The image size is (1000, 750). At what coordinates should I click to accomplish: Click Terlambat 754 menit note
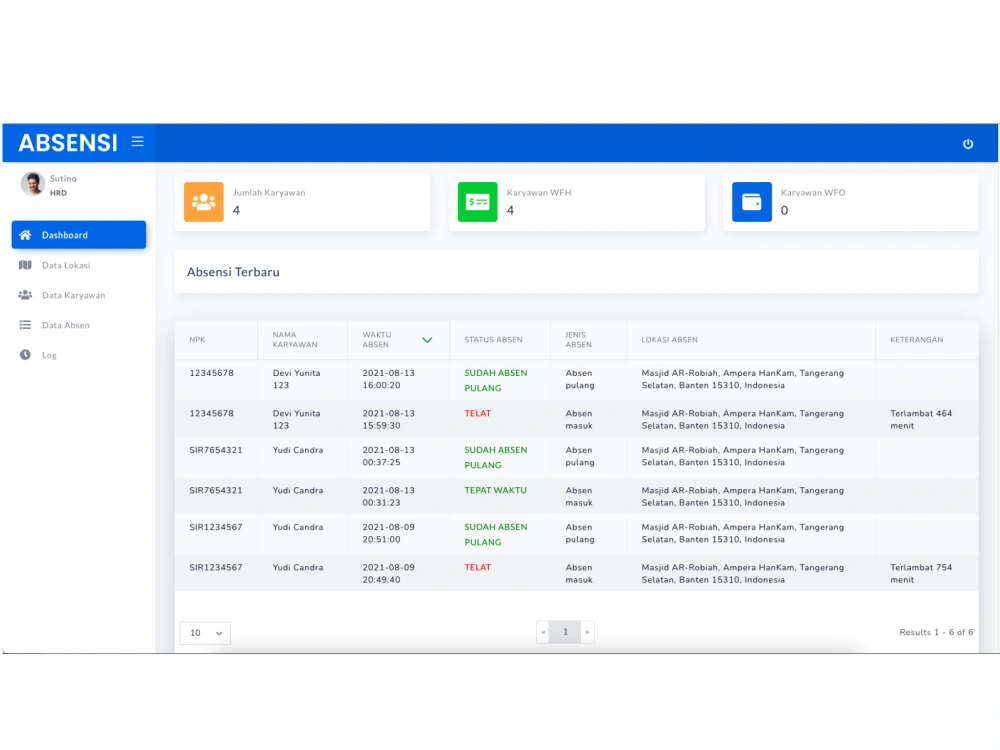(x=921, y=573)
